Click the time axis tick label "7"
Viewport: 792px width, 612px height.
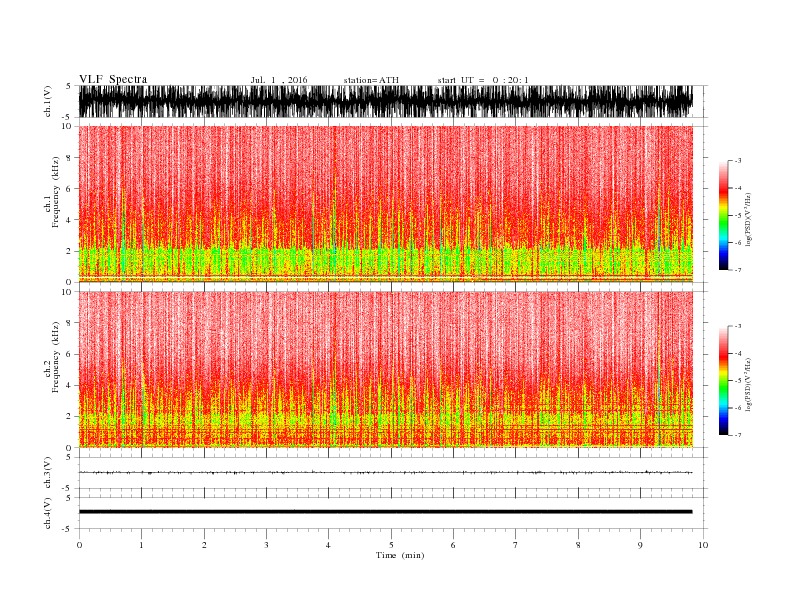click(x=516, y=545)
